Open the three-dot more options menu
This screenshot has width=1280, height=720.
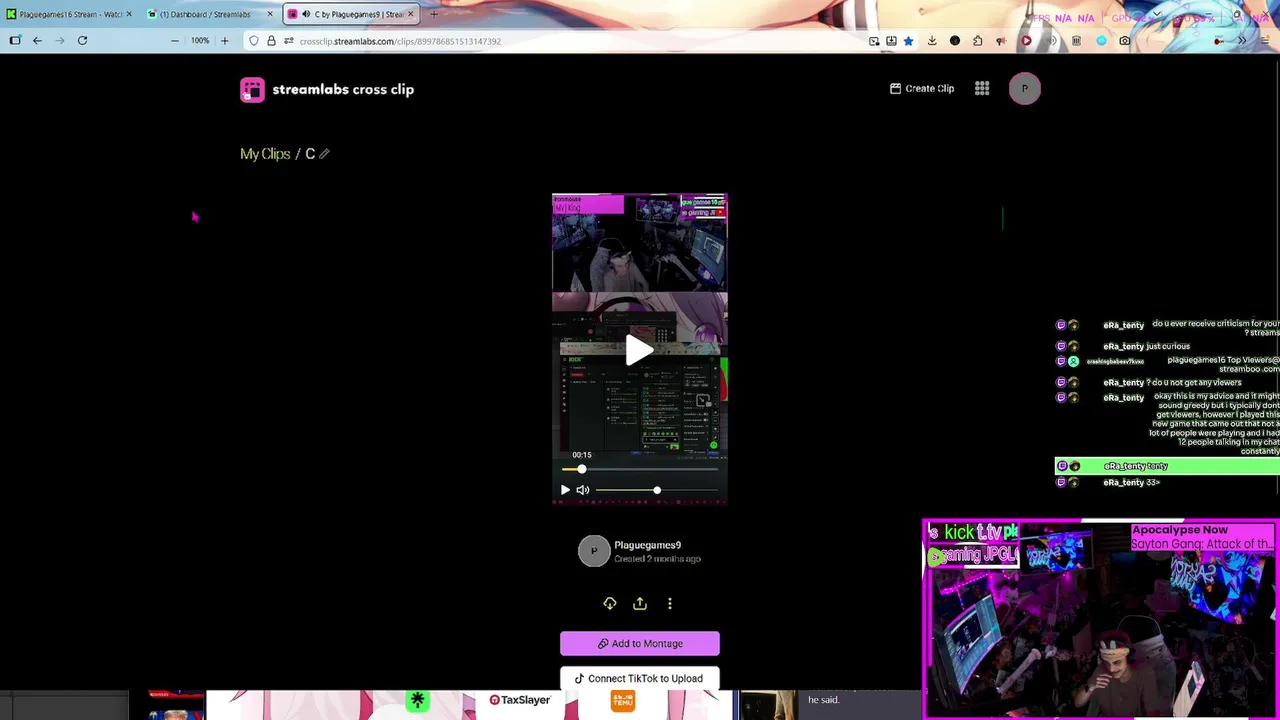click(670, 604)
